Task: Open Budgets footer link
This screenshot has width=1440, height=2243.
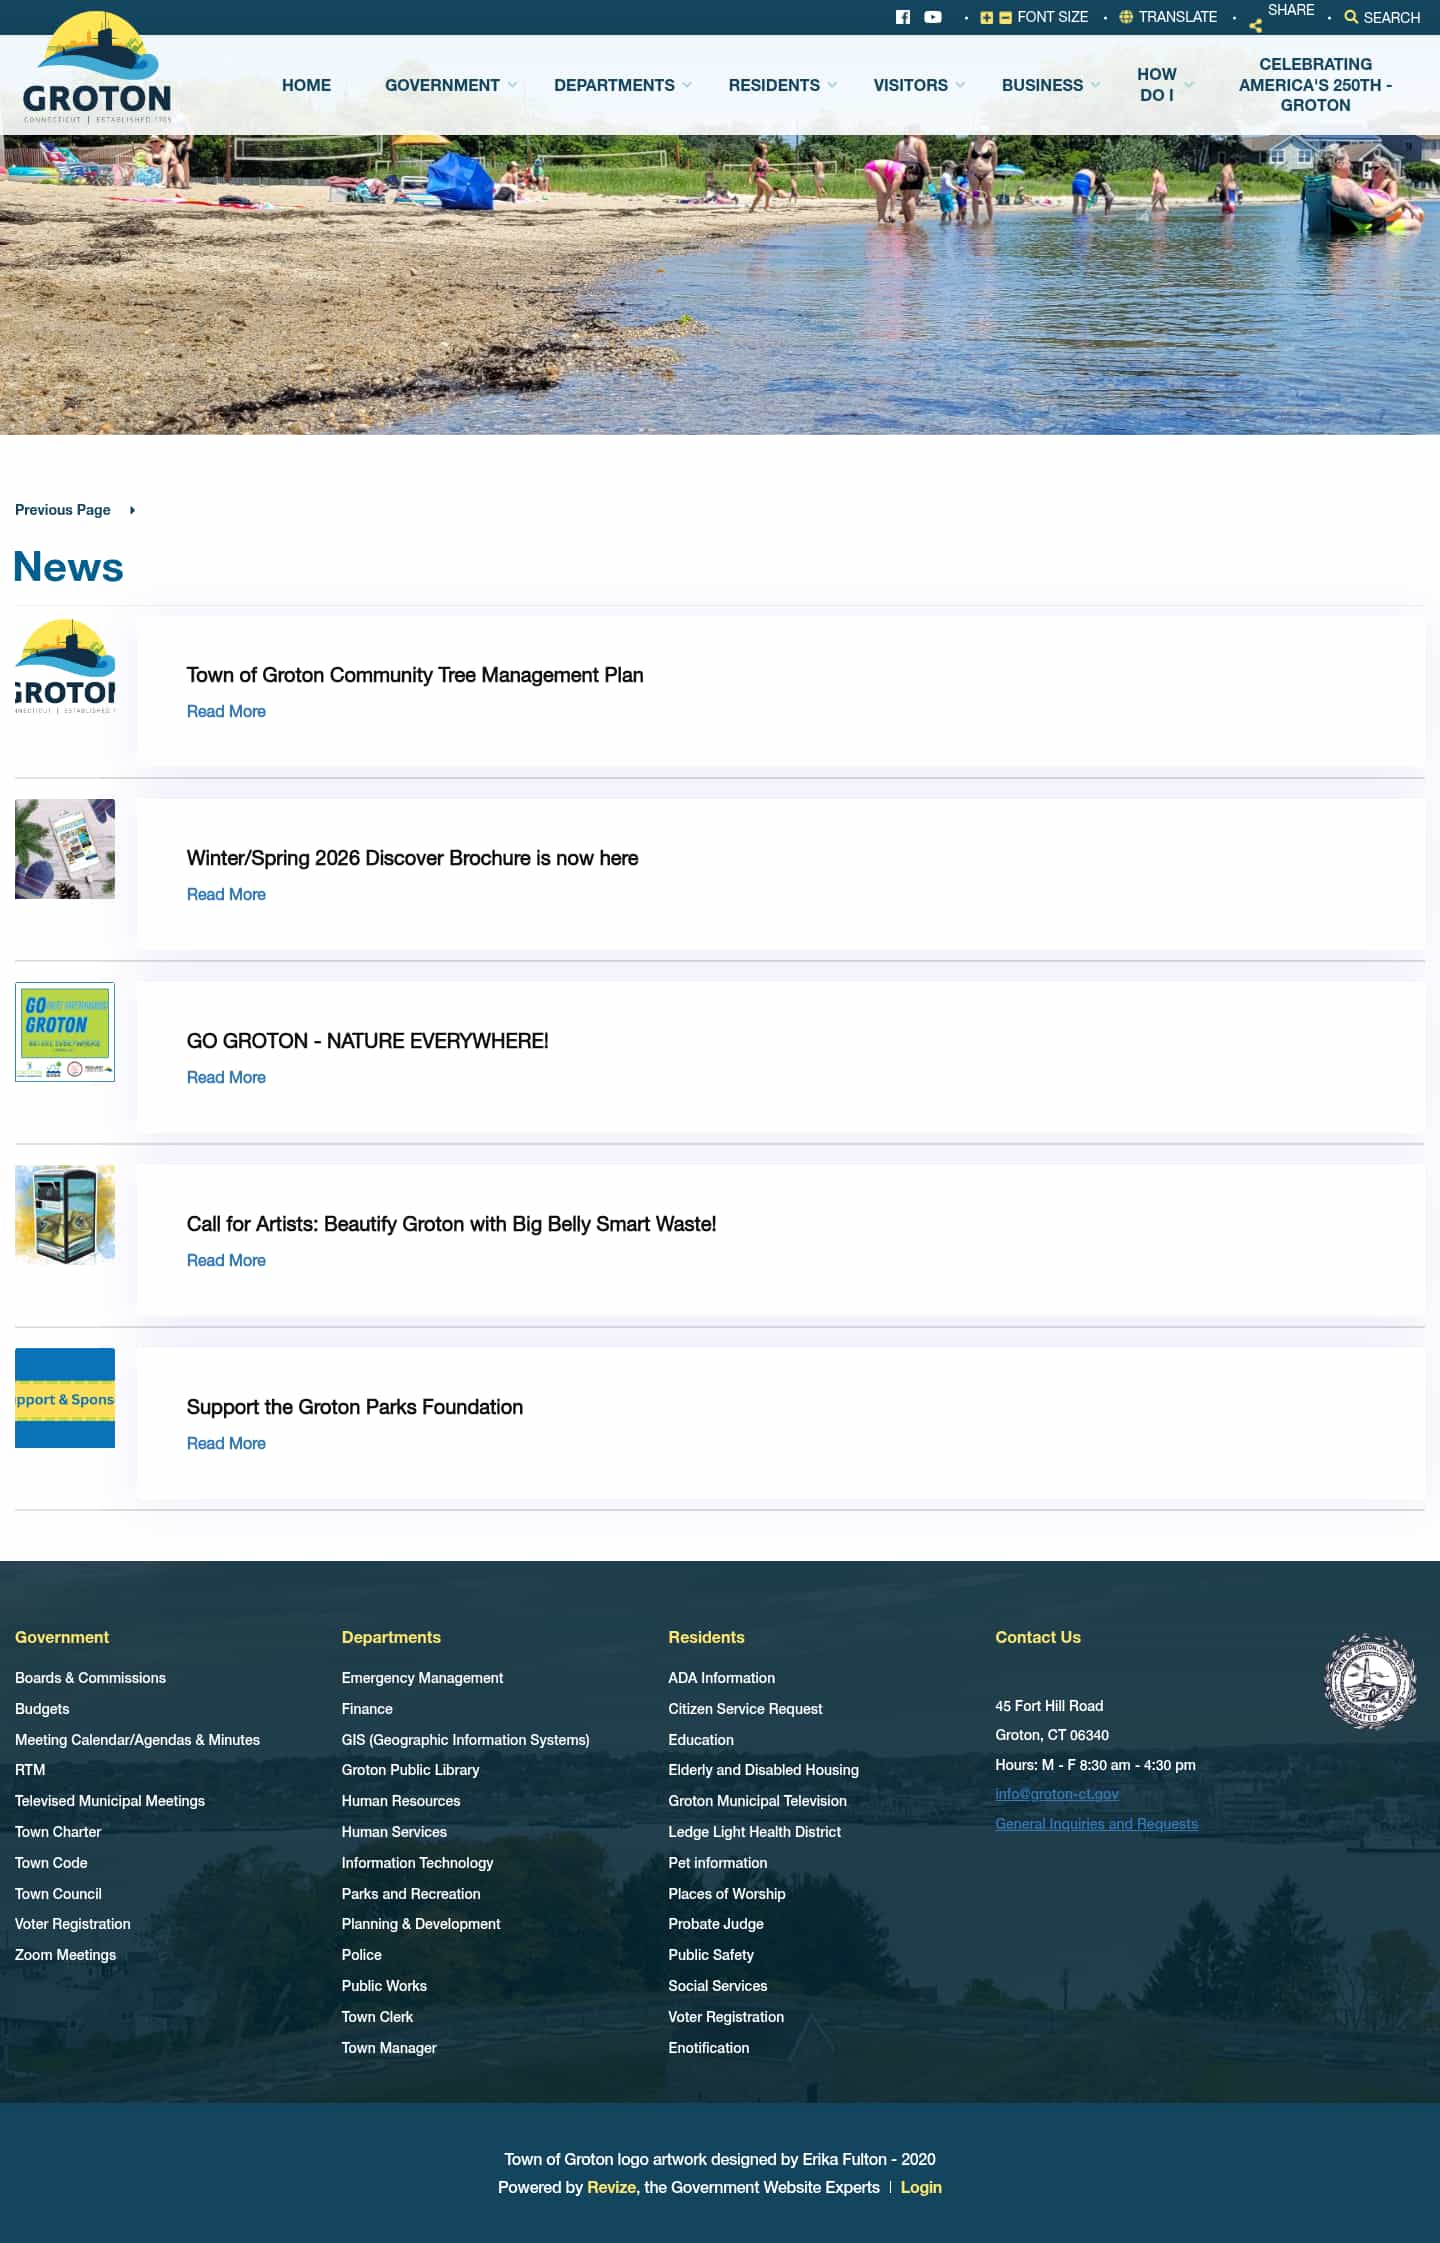Action: (42, 1709)
